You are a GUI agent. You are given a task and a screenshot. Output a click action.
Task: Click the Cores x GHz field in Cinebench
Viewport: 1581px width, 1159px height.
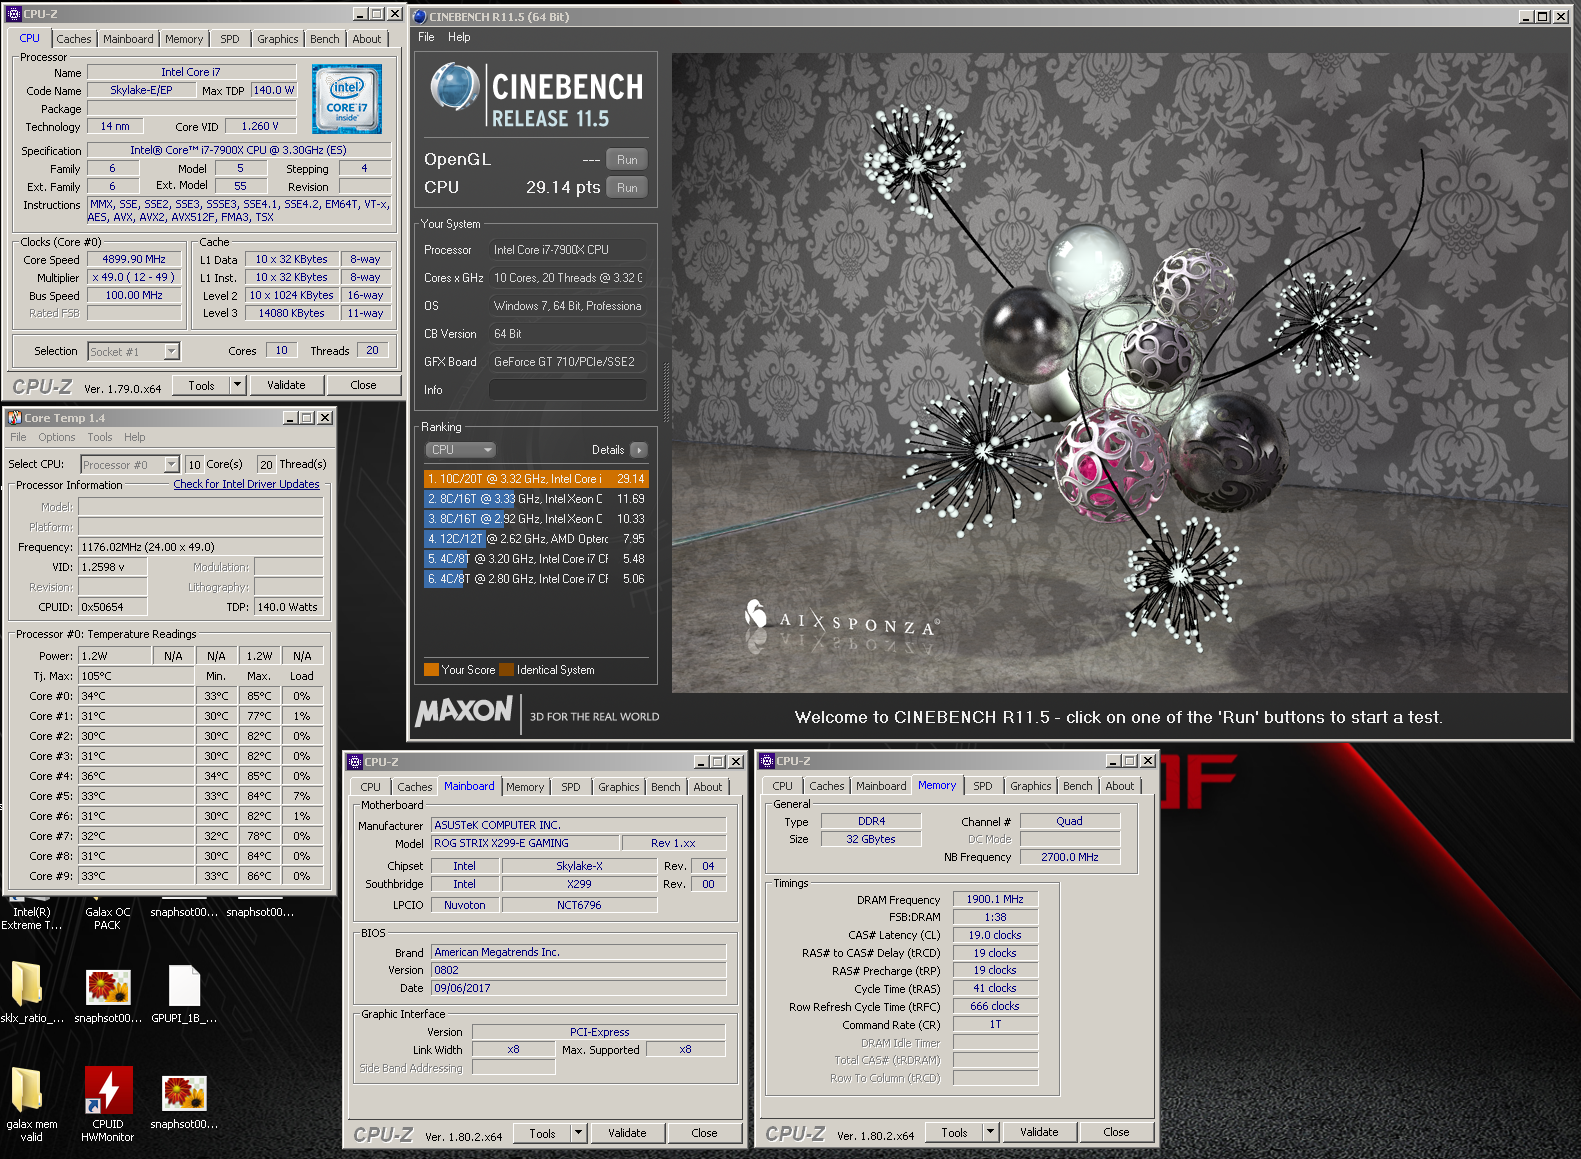(567, 278)
